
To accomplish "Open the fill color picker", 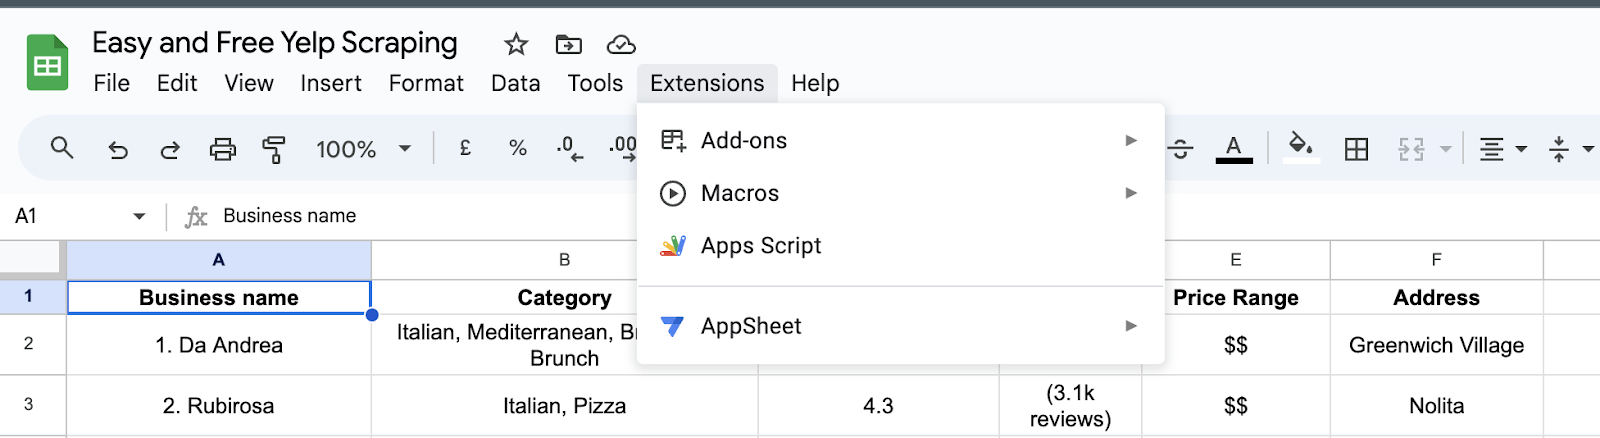I will pos(1300,147).
